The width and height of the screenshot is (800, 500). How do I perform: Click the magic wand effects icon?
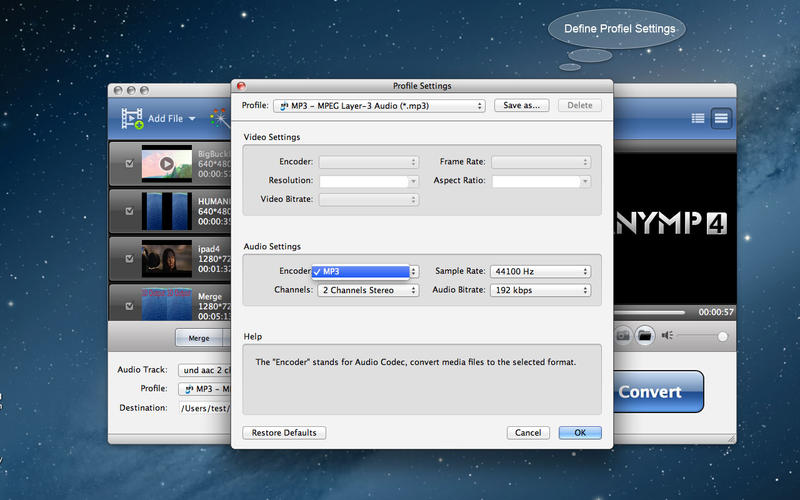[x=217, y=118]
